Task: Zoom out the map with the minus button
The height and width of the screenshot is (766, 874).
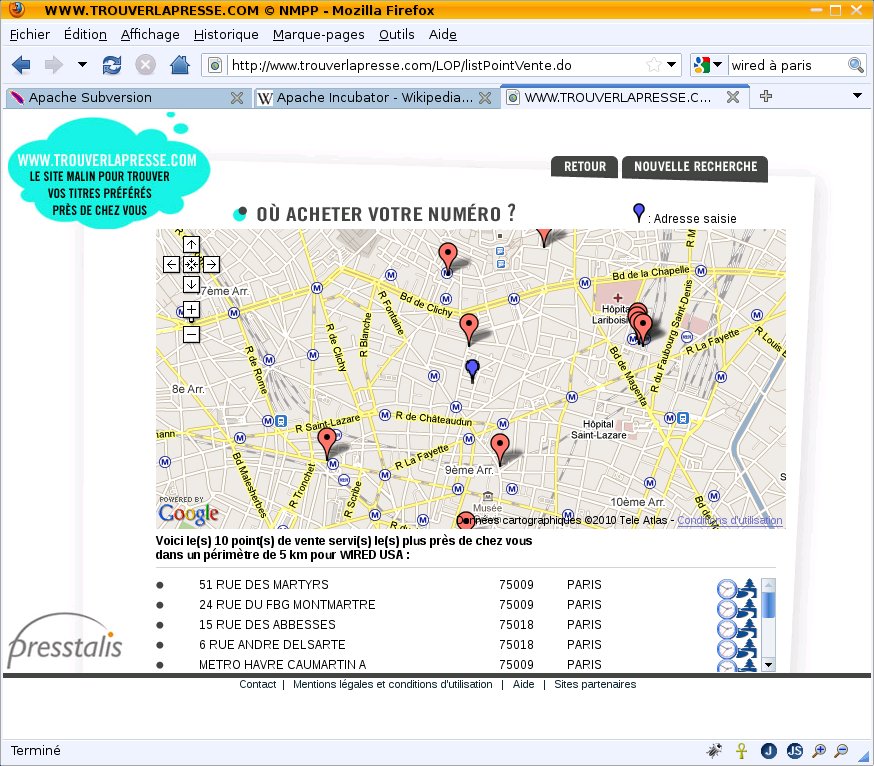Action: 191,334
